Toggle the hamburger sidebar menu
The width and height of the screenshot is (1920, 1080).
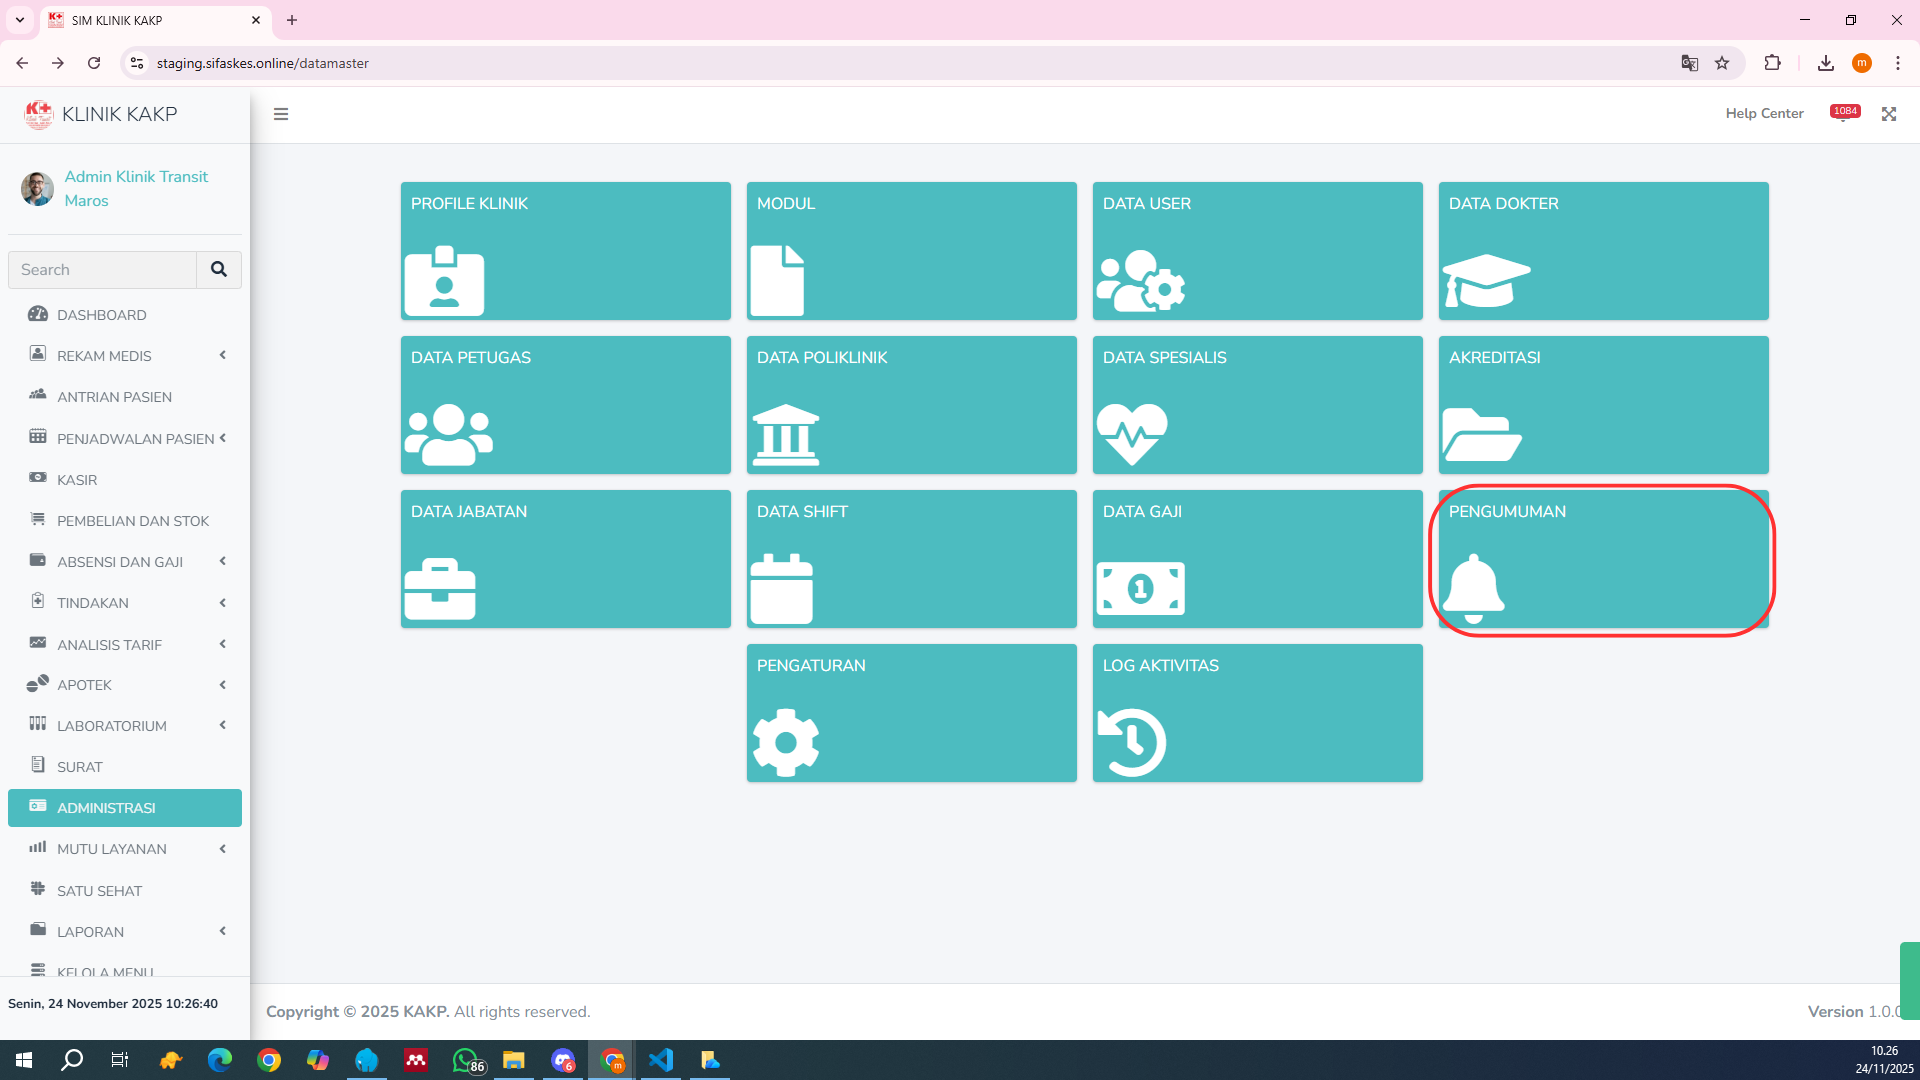(281, 114)
